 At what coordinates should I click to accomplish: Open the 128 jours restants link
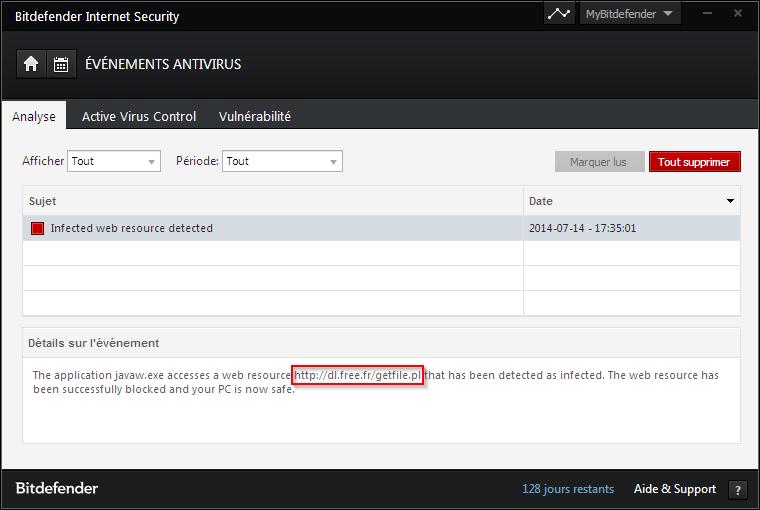(x=568, y=489)
